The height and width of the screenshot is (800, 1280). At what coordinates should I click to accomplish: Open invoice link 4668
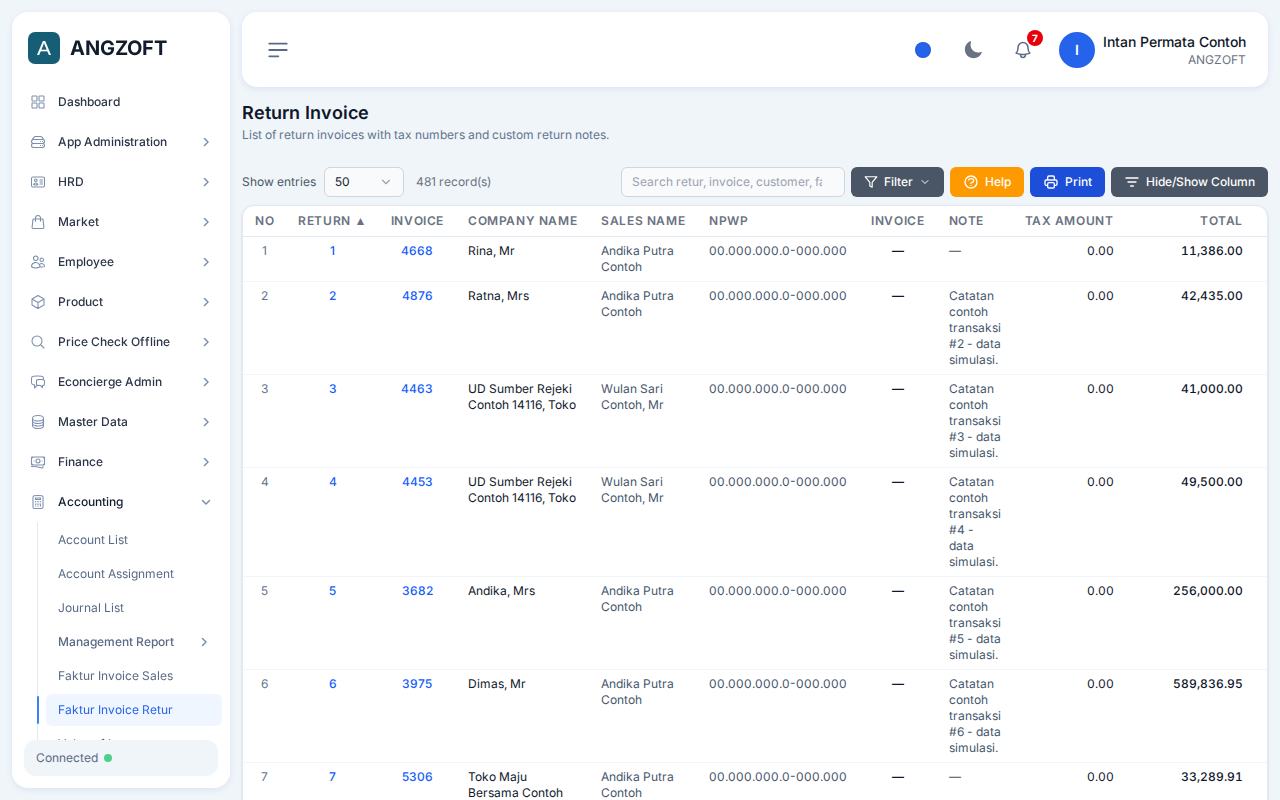click(417, 251)
